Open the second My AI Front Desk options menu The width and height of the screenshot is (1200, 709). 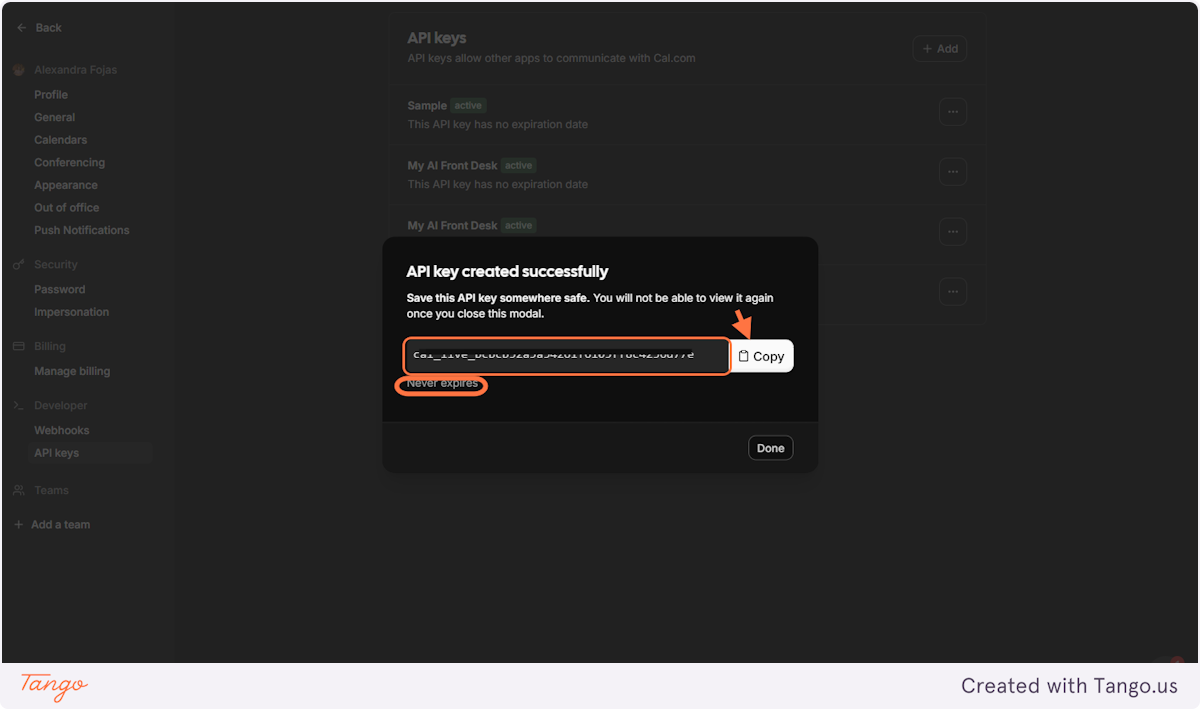point(952,231)
